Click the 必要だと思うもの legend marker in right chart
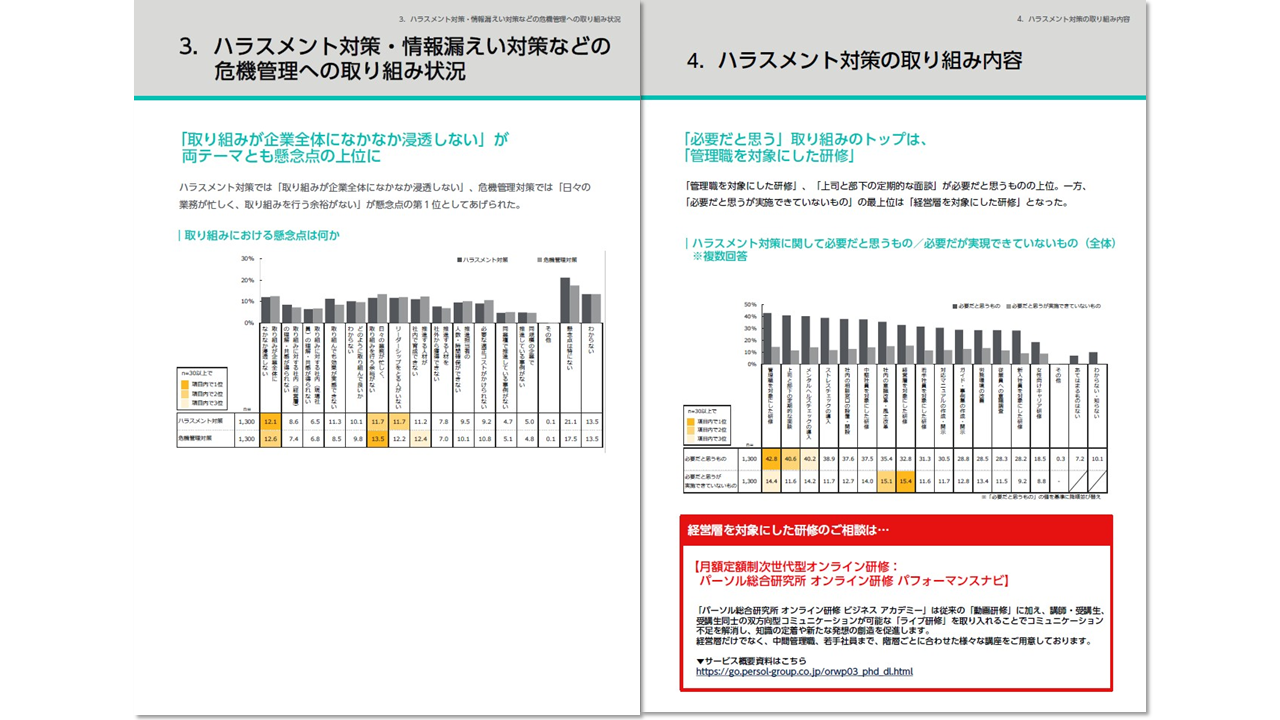The image size is (1280, 720). (955, 306)
